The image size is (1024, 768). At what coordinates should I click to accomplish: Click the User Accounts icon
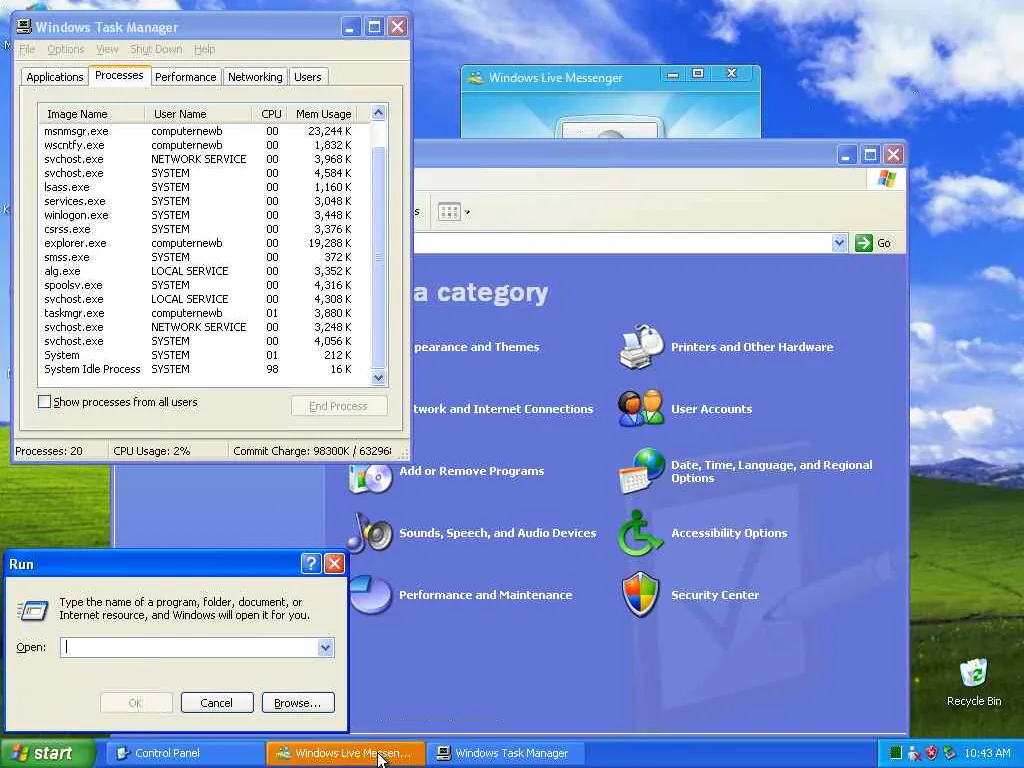(641, 409)
